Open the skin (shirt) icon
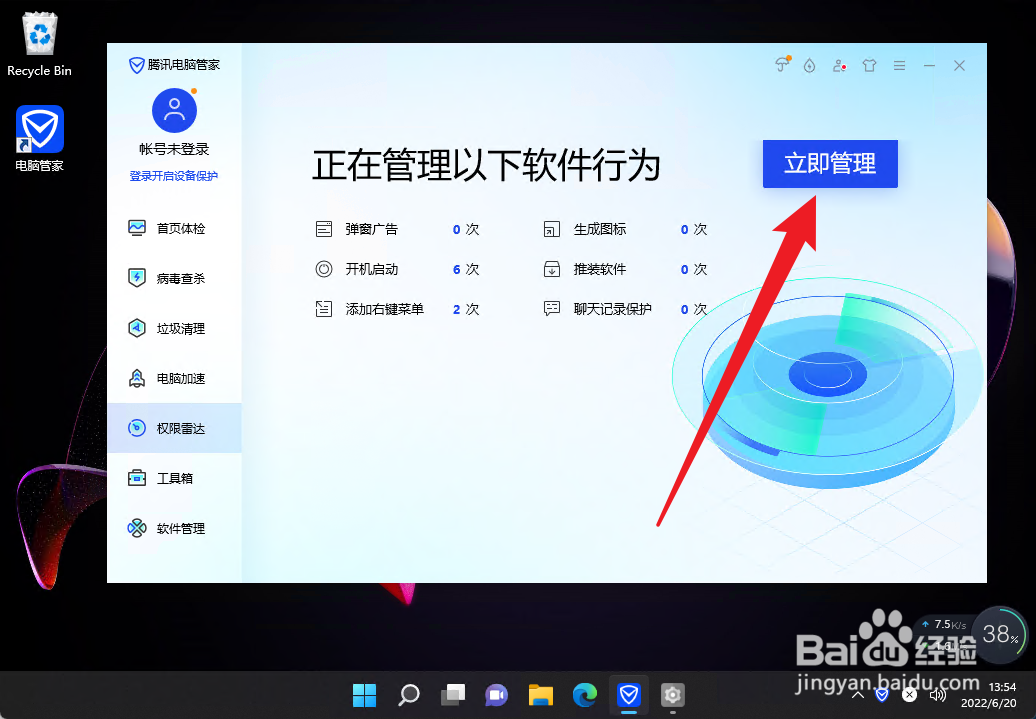Image resolution: width=1036 pixels, height=719 pixels. click(x=869, y=65)
